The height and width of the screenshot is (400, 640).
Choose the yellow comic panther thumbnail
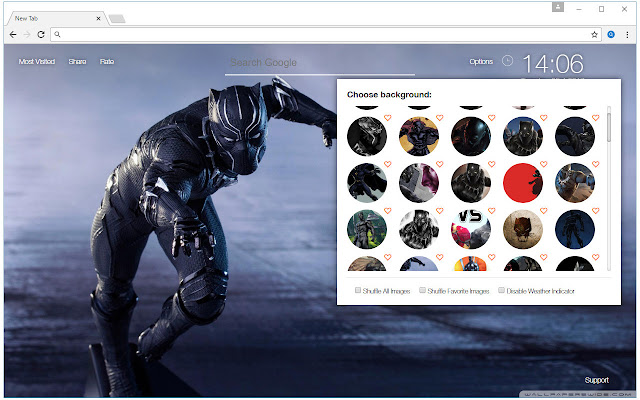pos(419,136)
